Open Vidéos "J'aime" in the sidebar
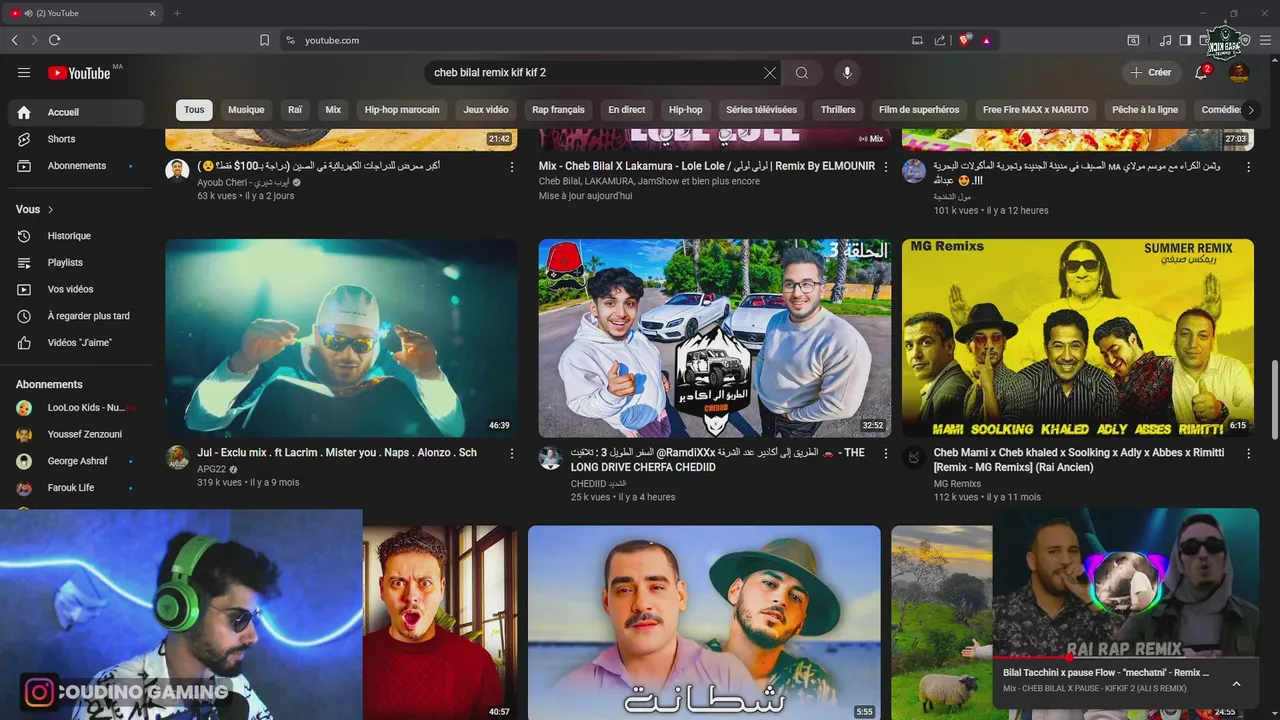1280x720 pixels. click(x=78, y=343)
